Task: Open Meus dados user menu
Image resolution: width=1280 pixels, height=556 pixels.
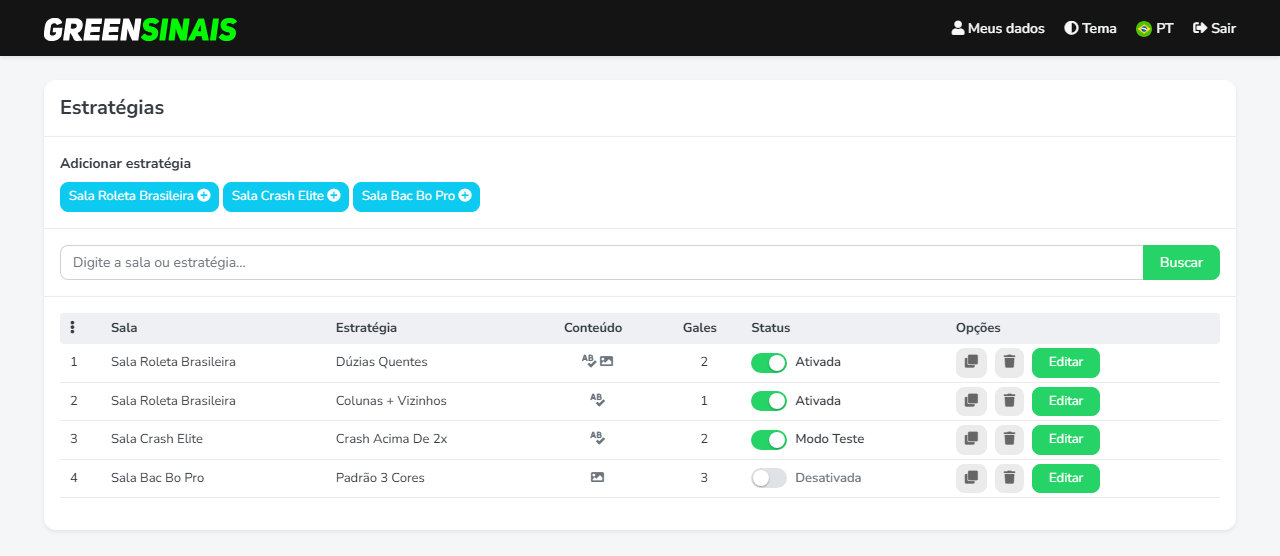Action: pyautogui.click(x=998, y=28)
